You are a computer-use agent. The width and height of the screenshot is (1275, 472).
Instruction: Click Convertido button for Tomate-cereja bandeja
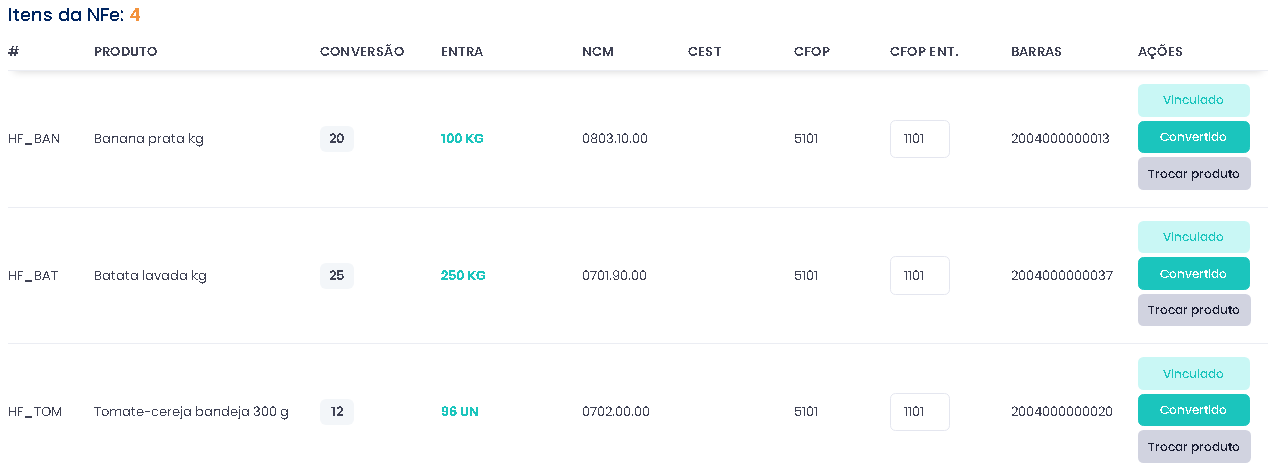pos(1193,410)
